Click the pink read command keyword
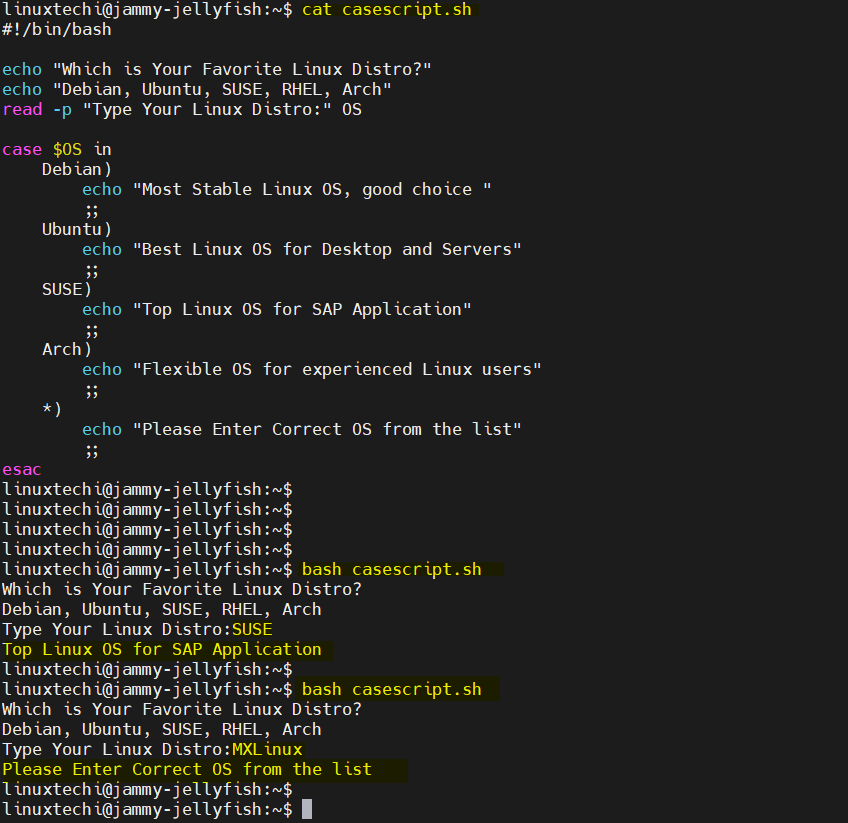This screenshot has height=823, width=848. point(22,109)
